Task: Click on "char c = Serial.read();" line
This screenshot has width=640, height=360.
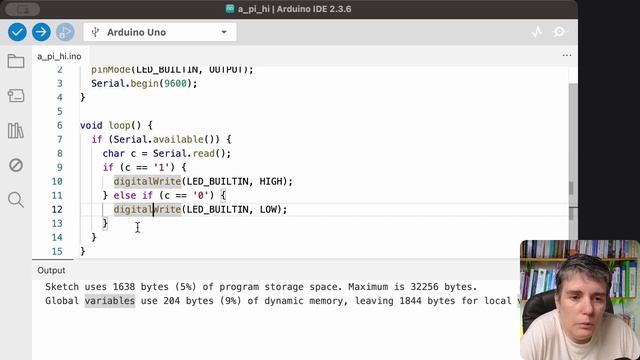Action: [x=167, y=153]
